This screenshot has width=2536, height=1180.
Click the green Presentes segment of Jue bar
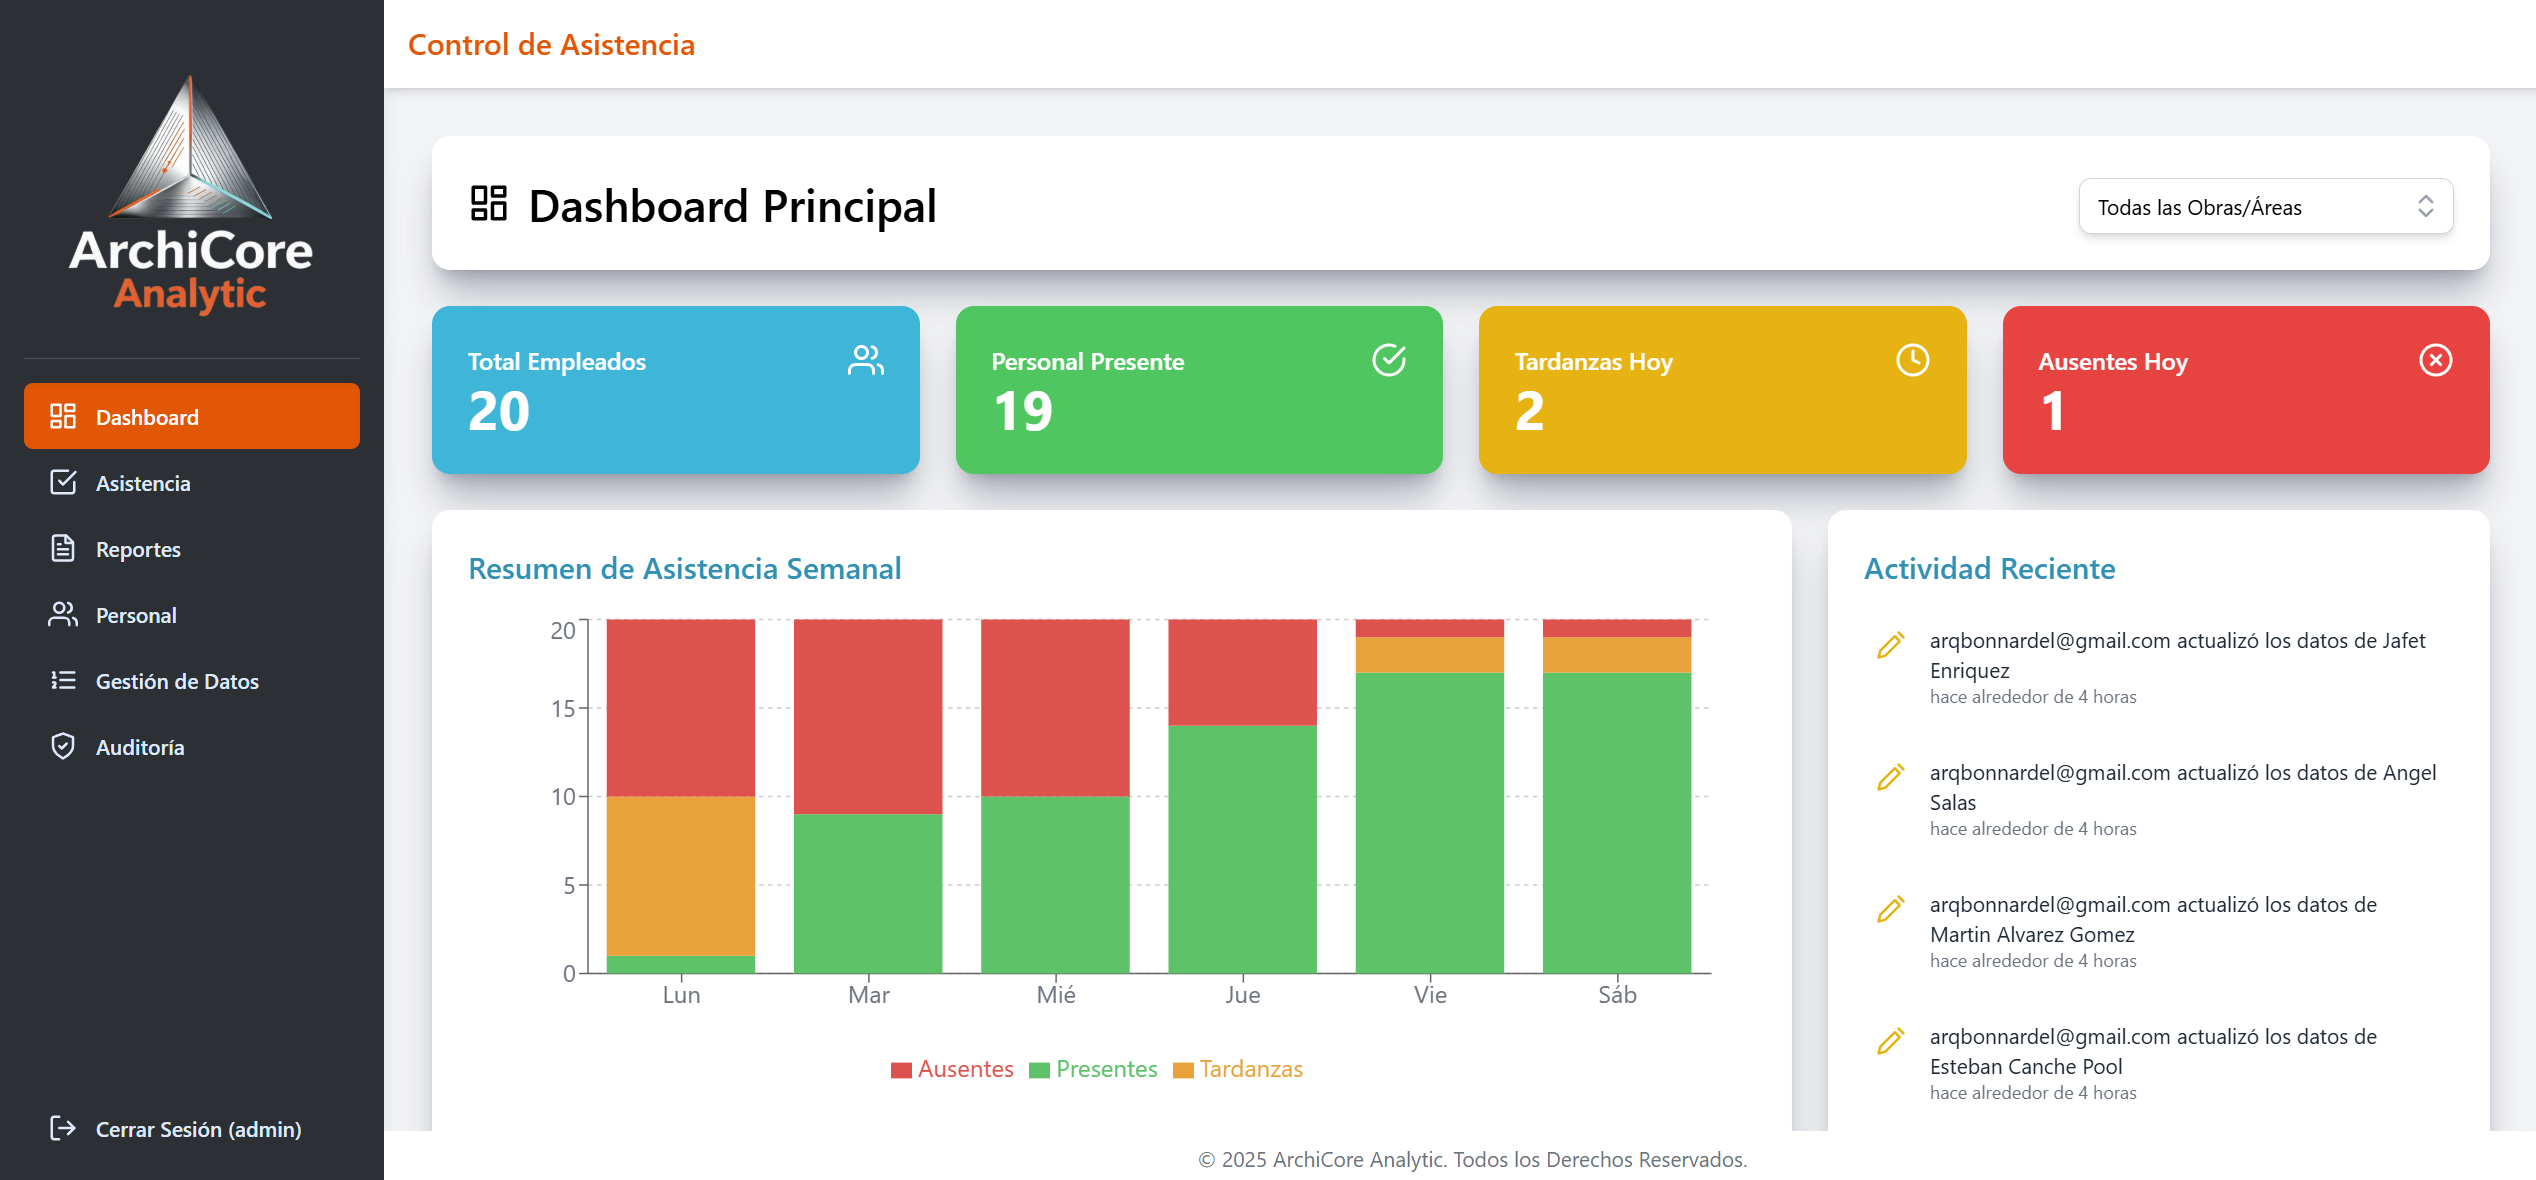(x=1242, y=849)
